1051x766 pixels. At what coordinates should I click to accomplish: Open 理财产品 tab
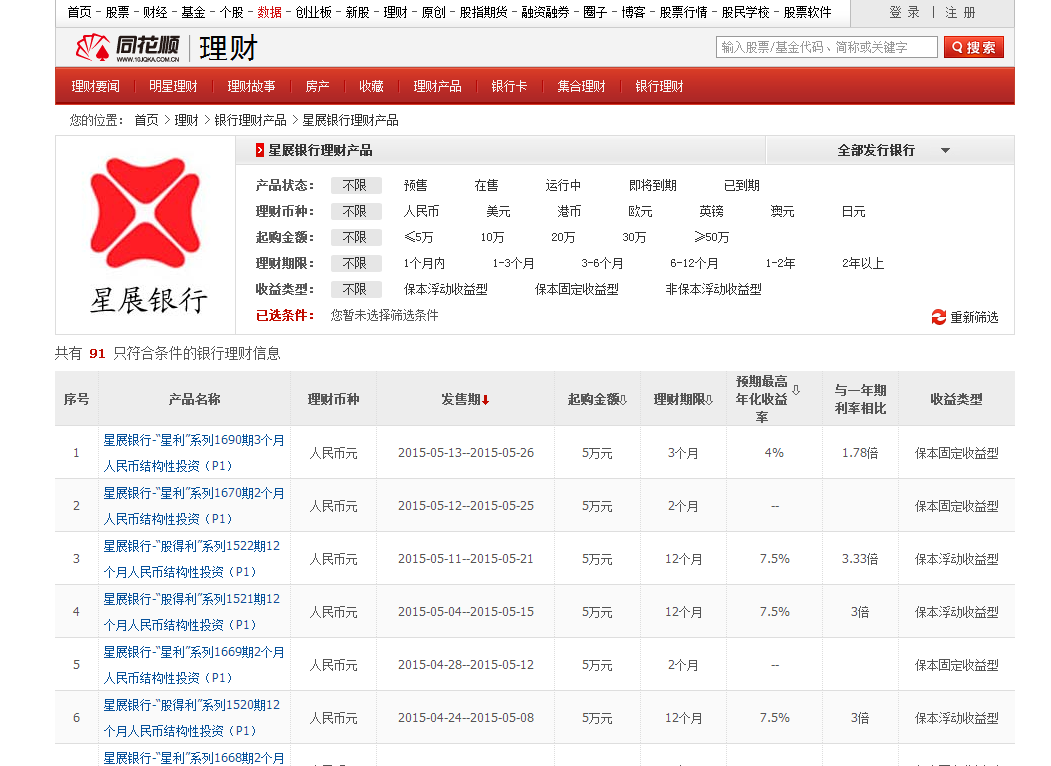(437, 86)
